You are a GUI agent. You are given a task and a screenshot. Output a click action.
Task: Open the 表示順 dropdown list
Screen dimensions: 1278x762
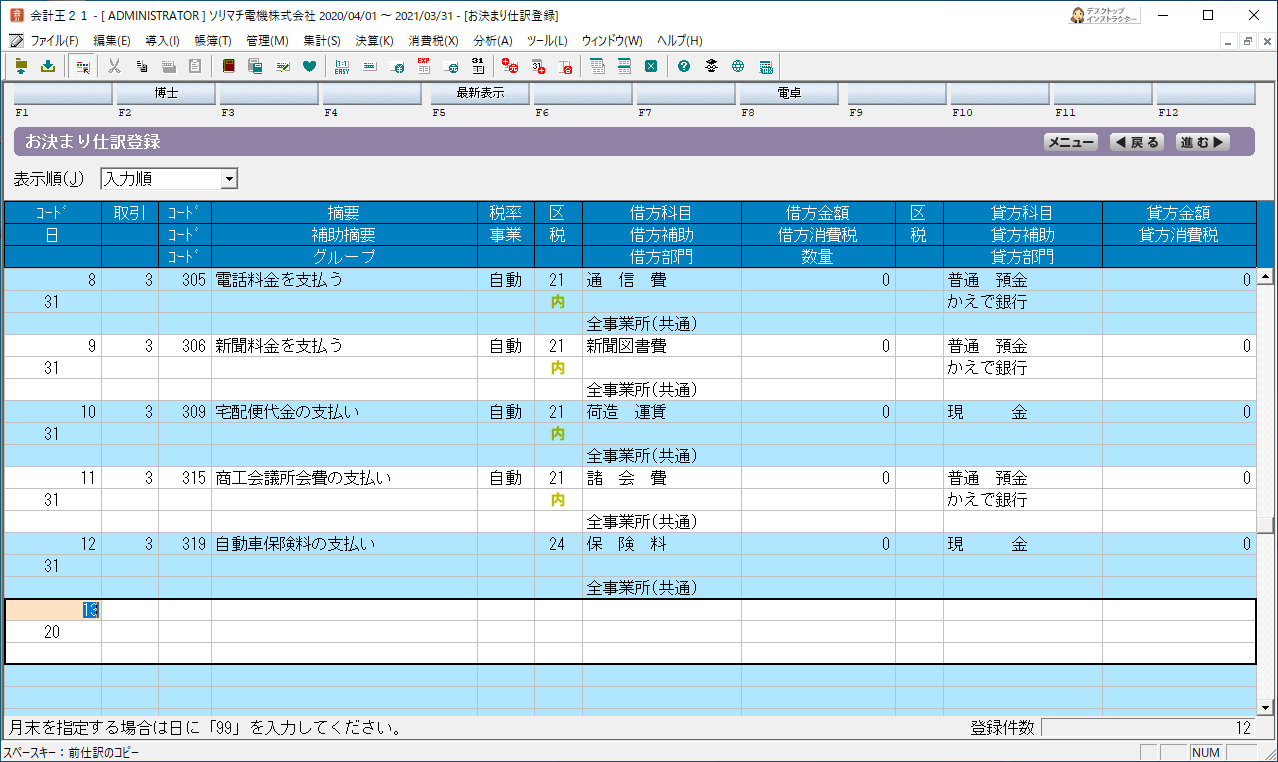(x=229, y=179)
